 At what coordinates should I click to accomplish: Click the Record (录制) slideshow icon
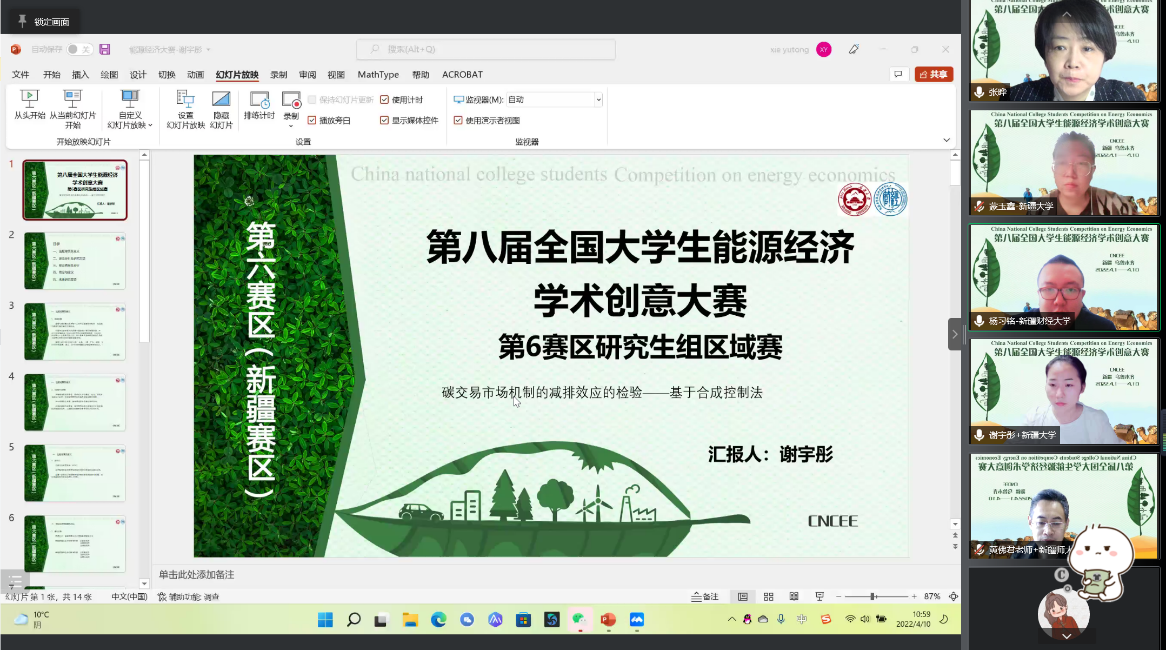point(291,100)
